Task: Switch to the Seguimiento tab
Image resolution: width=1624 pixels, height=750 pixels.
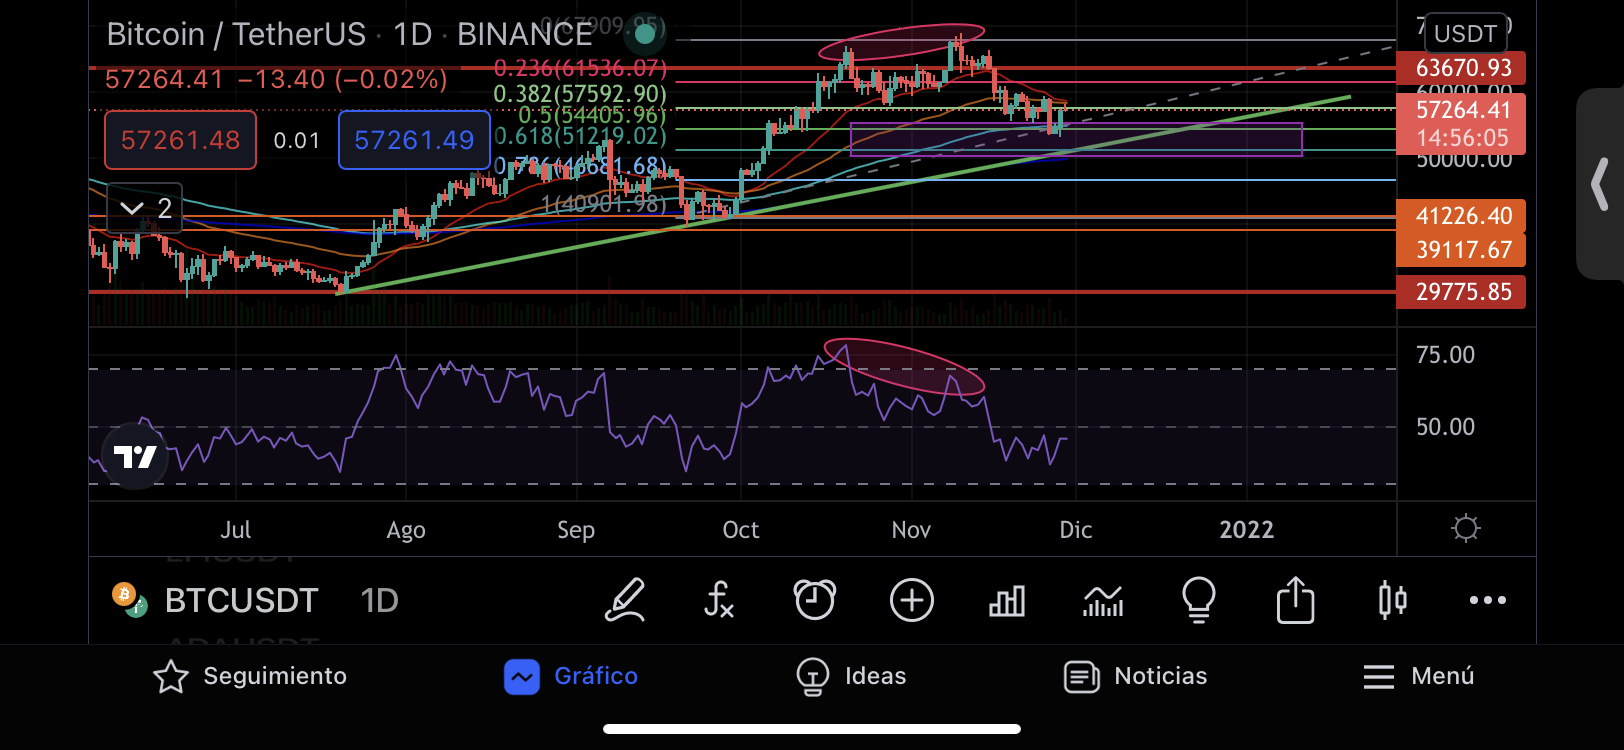Action: (250, 677)
